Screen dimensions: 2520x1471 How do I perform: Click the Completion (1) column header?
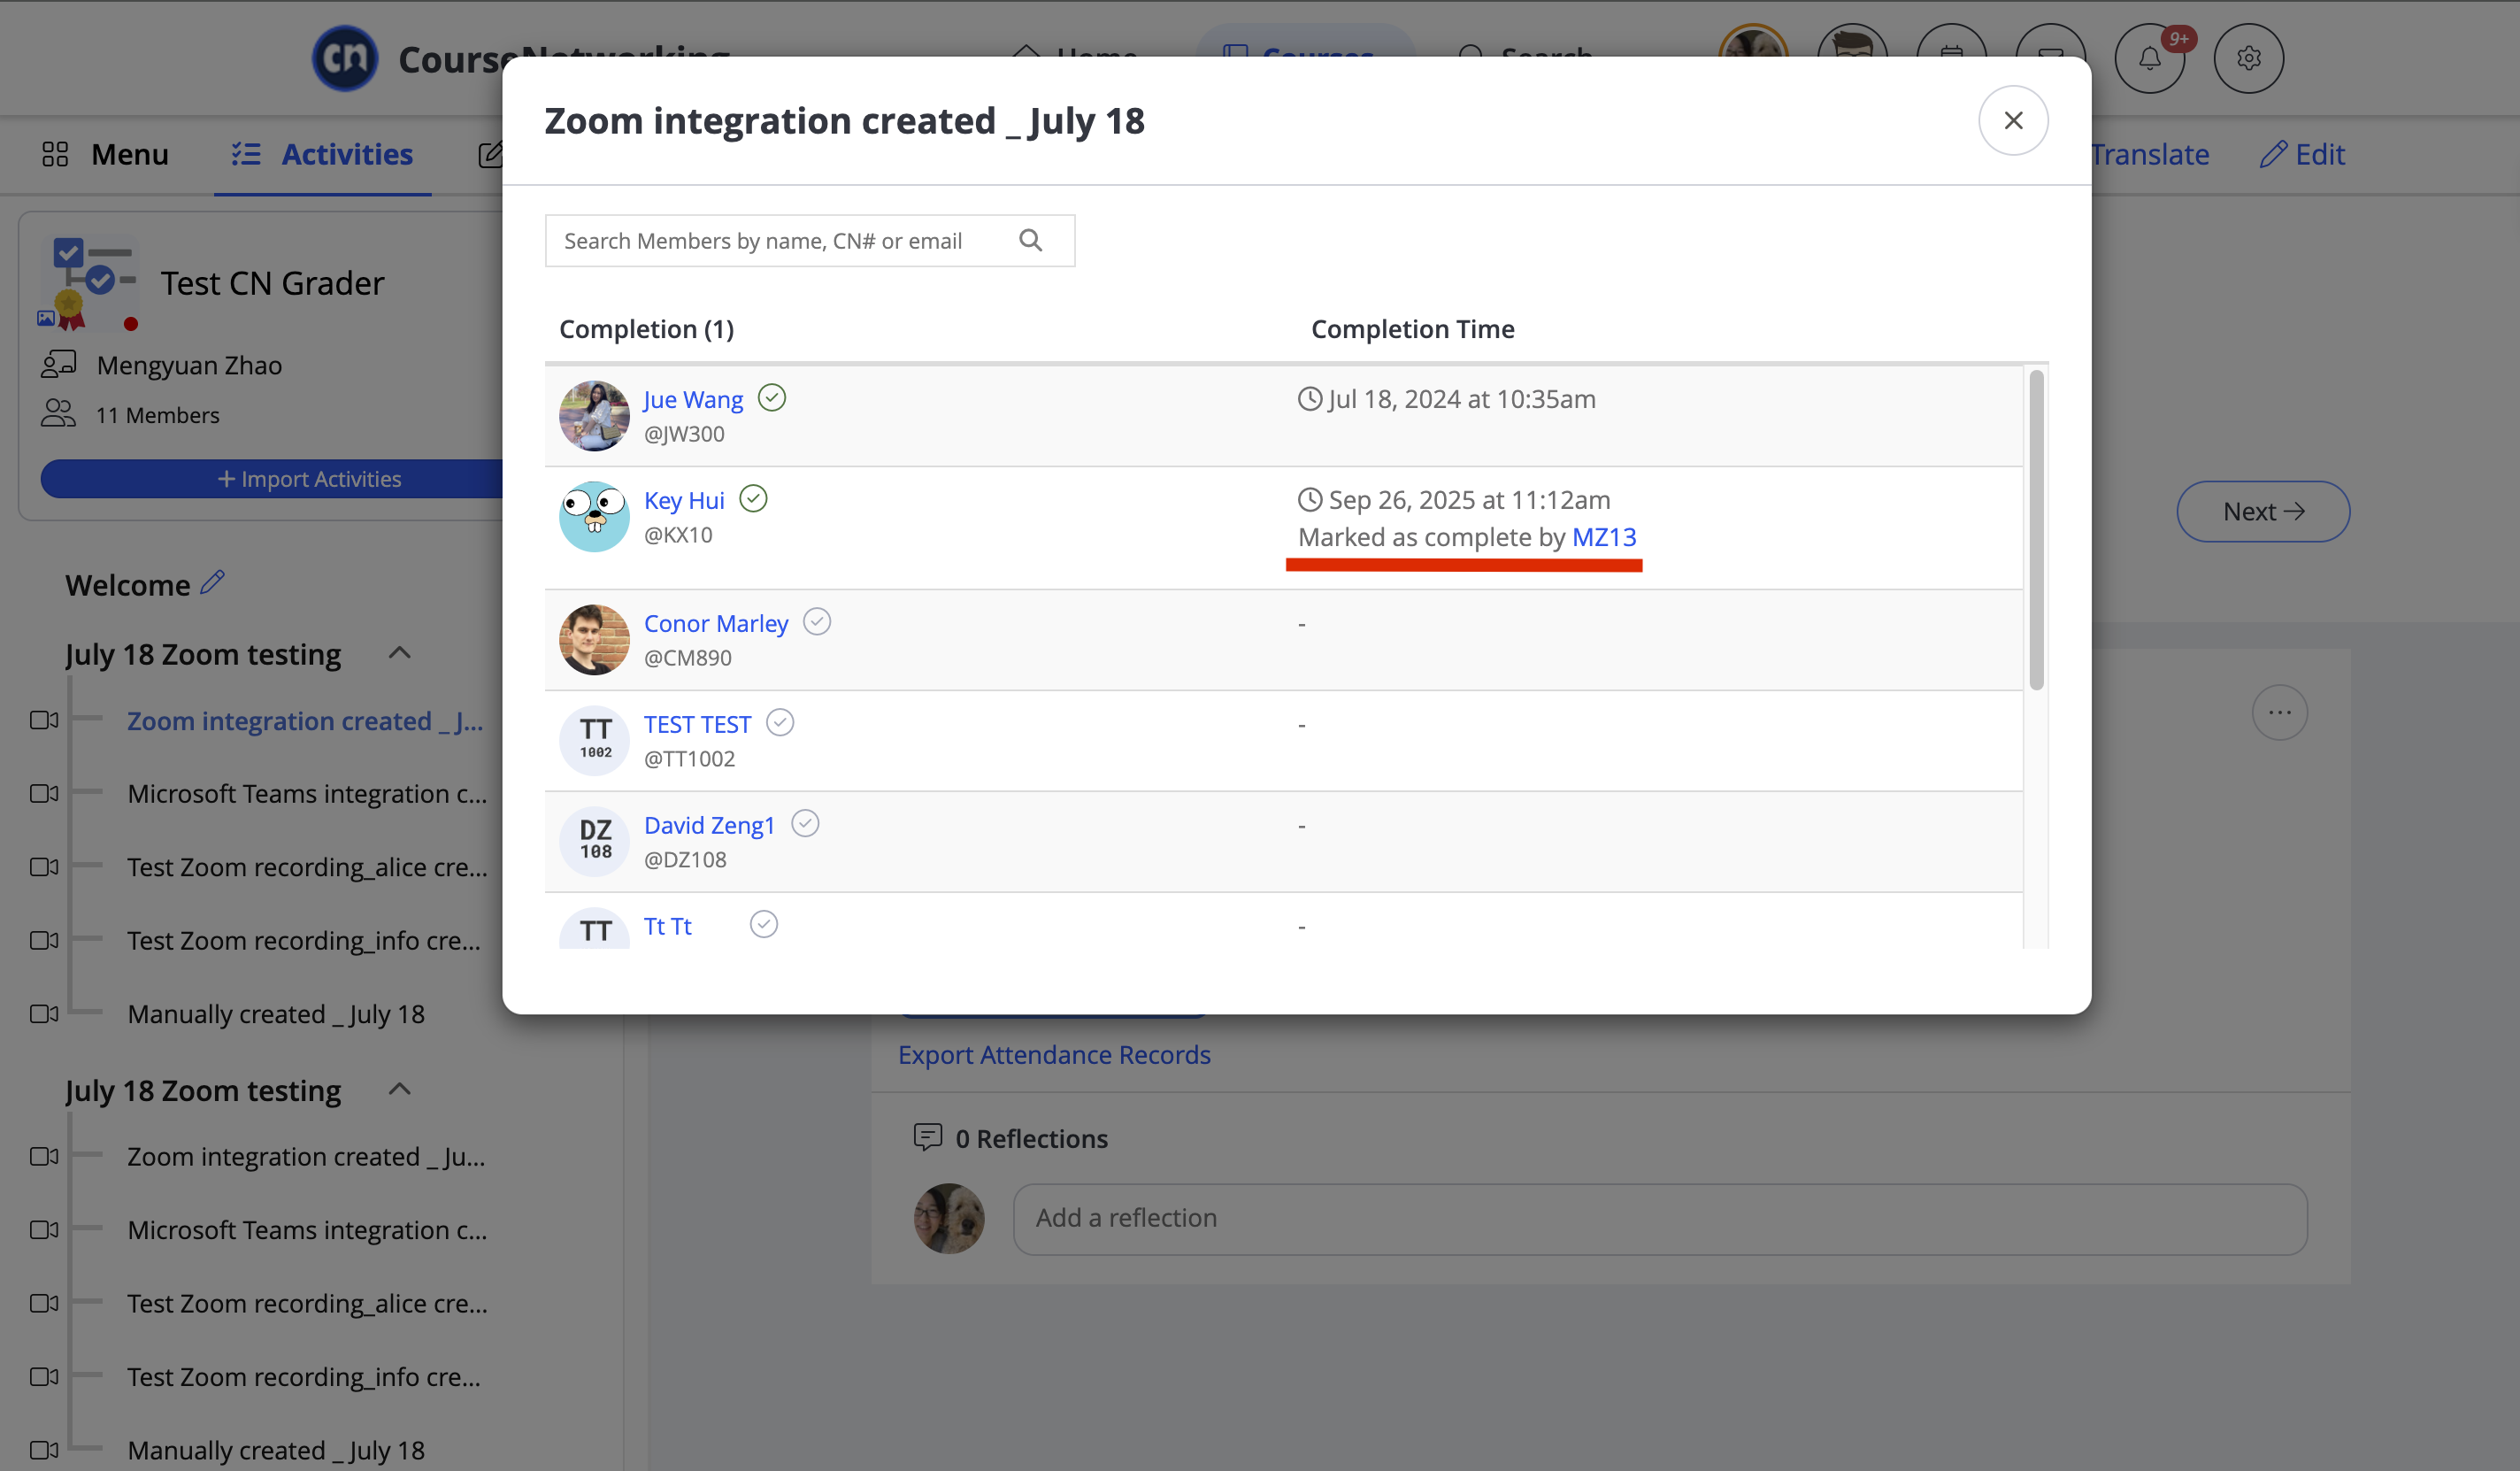(x=646, y=328)
